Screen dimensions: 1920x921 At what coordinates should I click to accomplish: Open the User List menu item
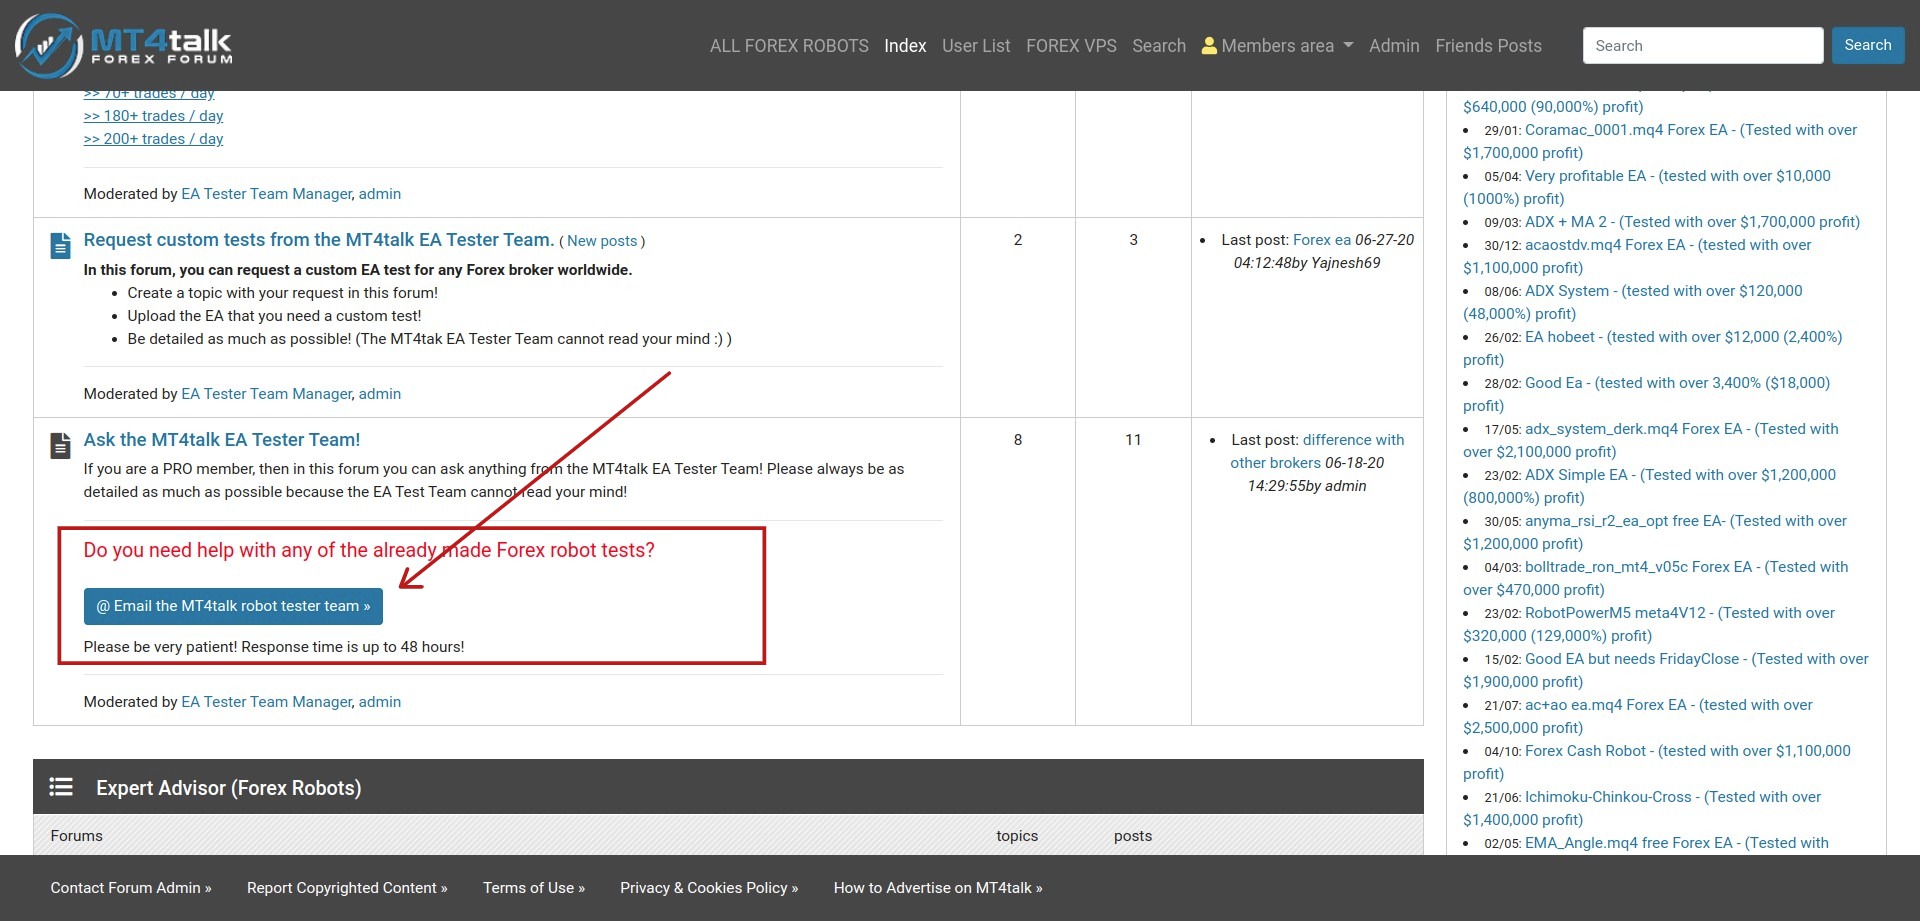coord(976,46)
